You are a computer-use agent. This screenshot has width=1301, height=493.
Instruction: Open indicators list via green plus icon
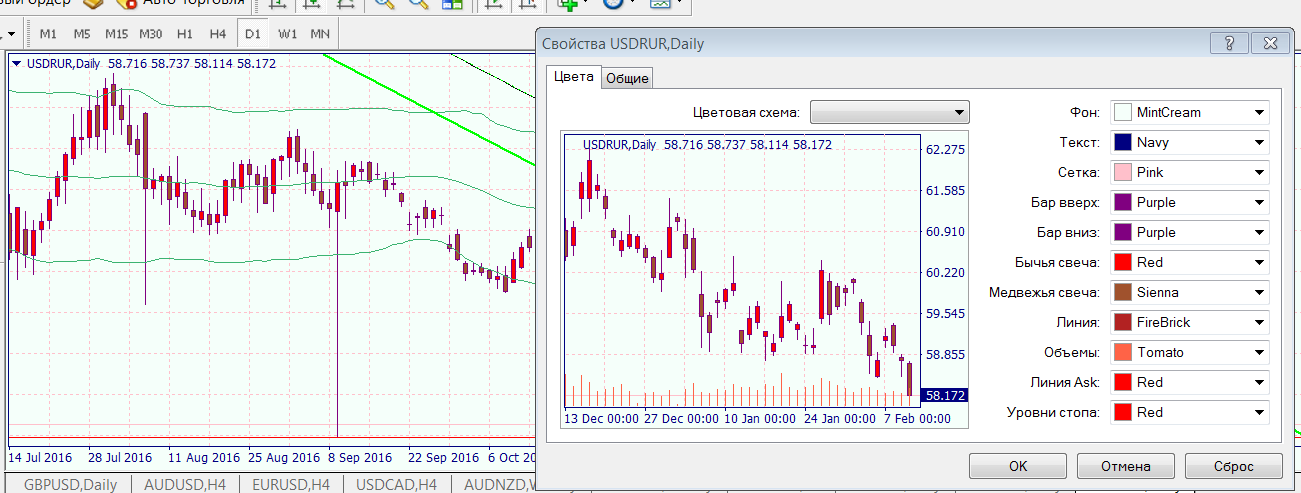[569, 4]
